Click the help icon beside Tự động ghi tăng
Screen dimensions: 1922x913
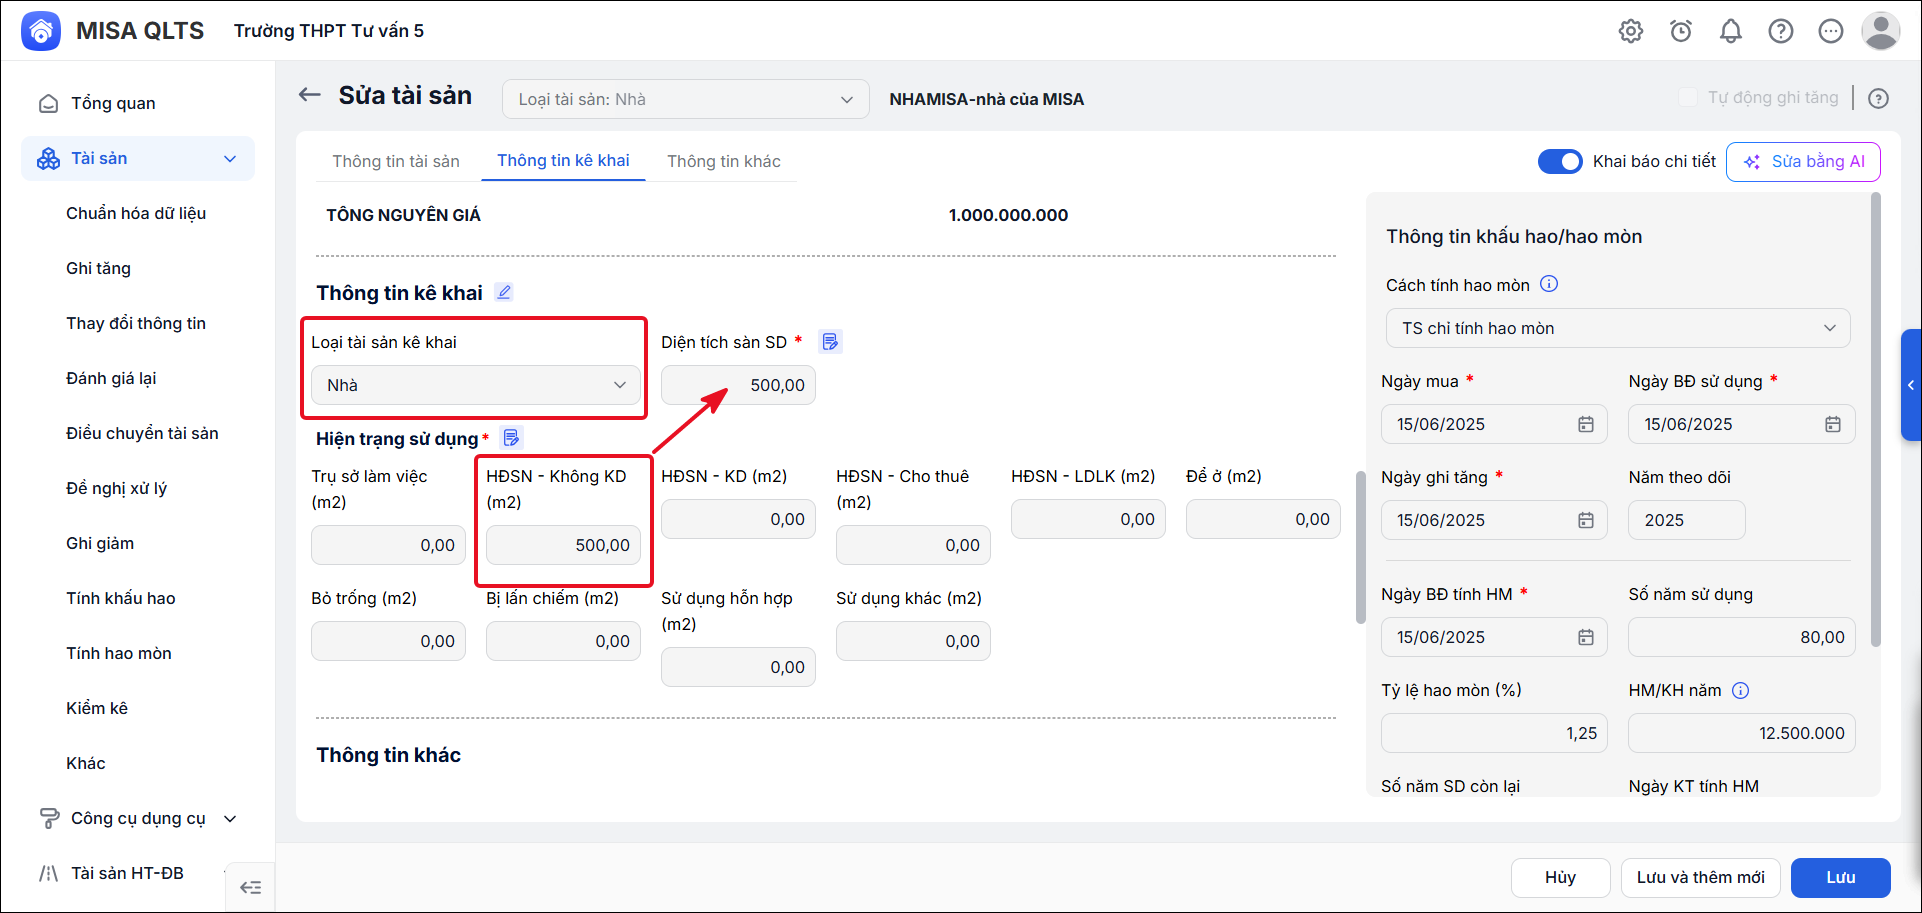[x=1879, y=98]
